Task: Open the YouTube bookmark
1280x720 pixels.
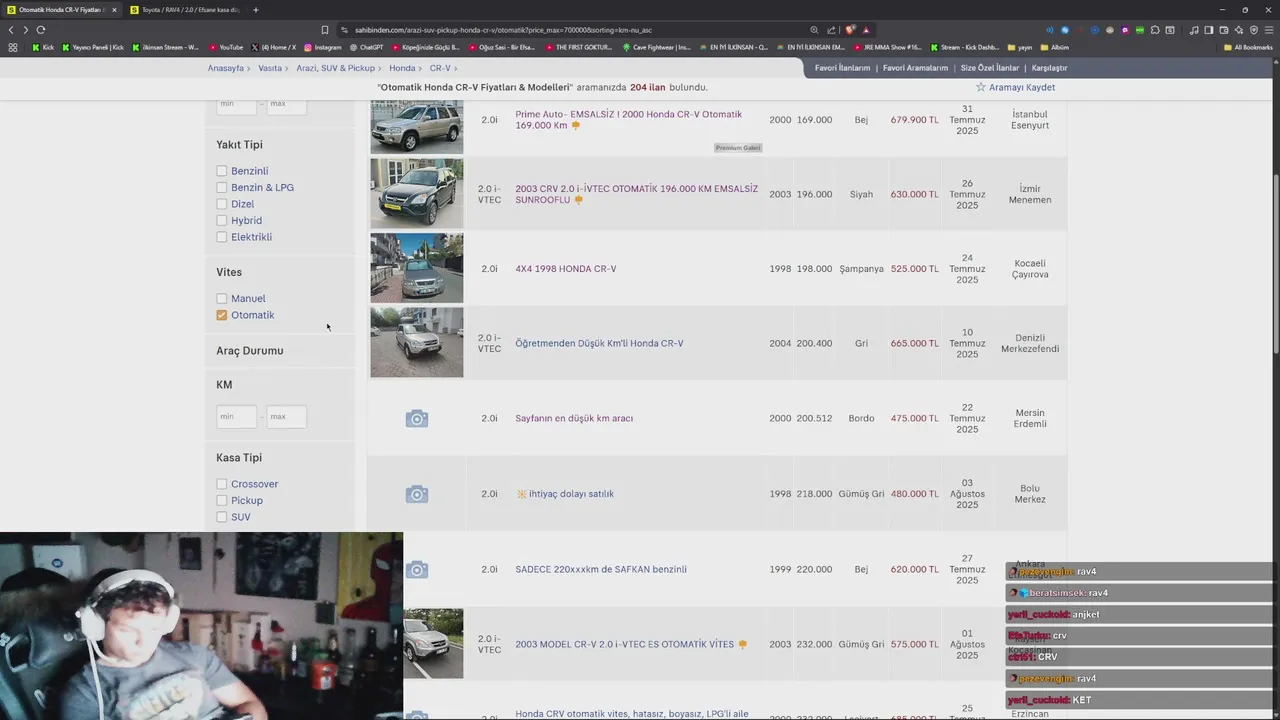Action: 226,47
